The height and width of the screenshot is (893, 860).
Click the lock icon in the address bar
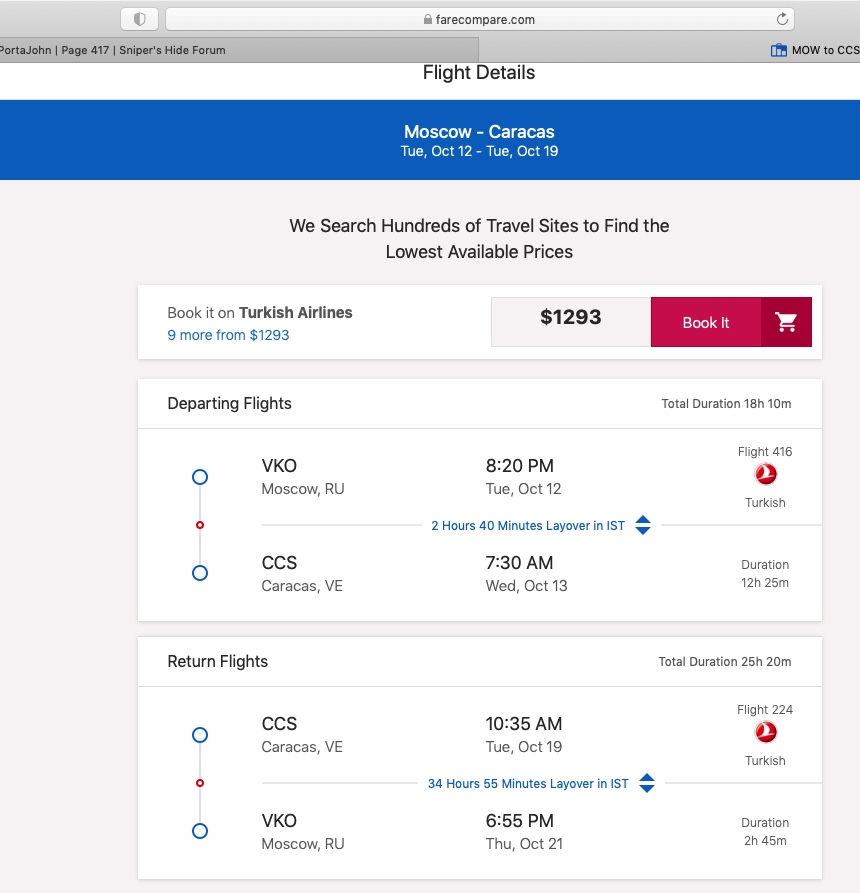tap(428, 19)
